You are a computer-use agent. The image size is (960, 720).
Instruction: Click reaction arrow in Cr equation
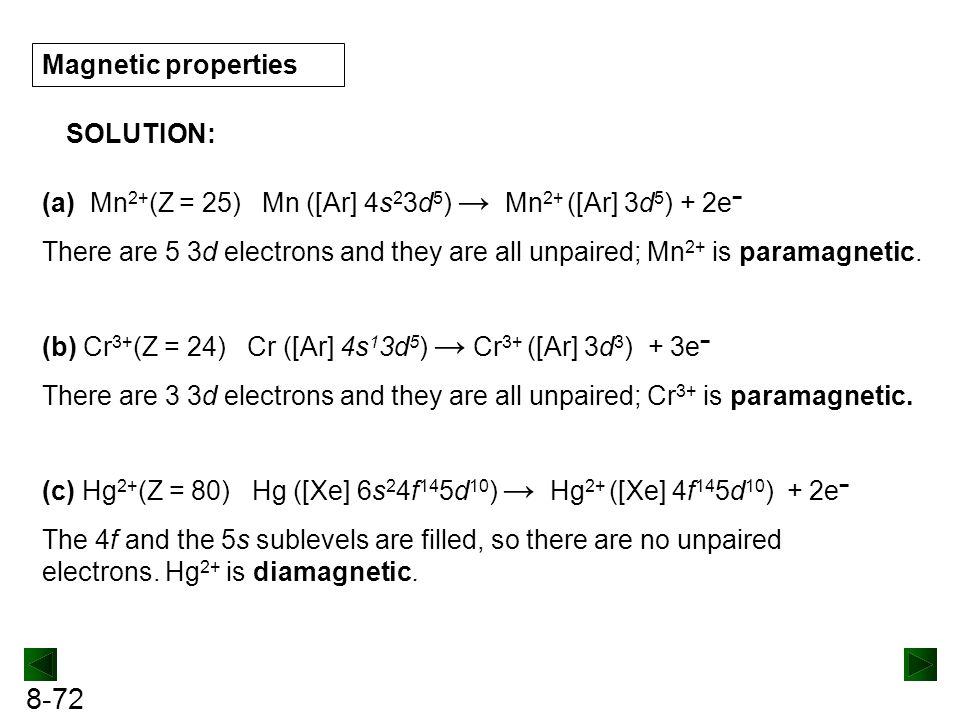pyautogui.click(x=450, y=348)
